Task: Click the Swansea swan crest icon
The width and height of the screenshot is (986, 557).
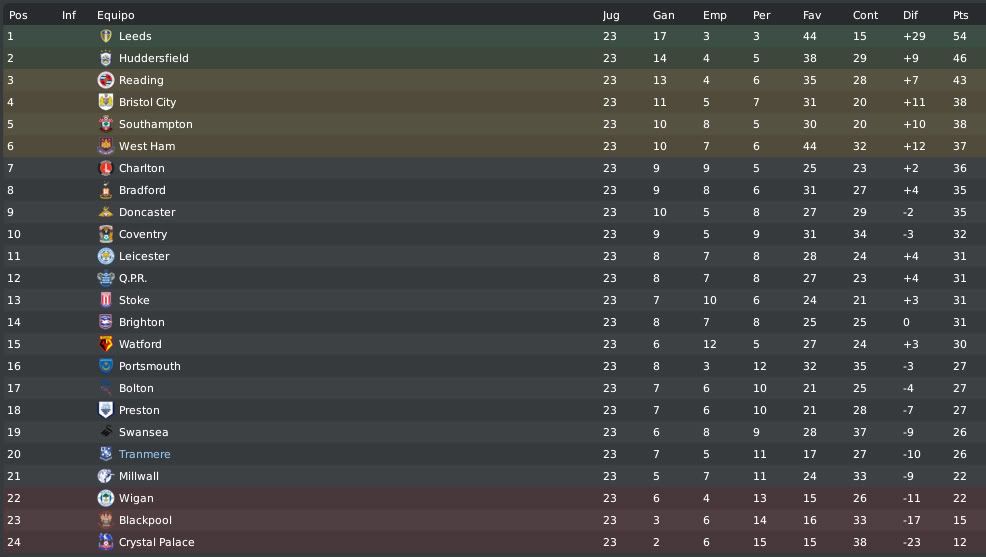Action: (106, 433)
